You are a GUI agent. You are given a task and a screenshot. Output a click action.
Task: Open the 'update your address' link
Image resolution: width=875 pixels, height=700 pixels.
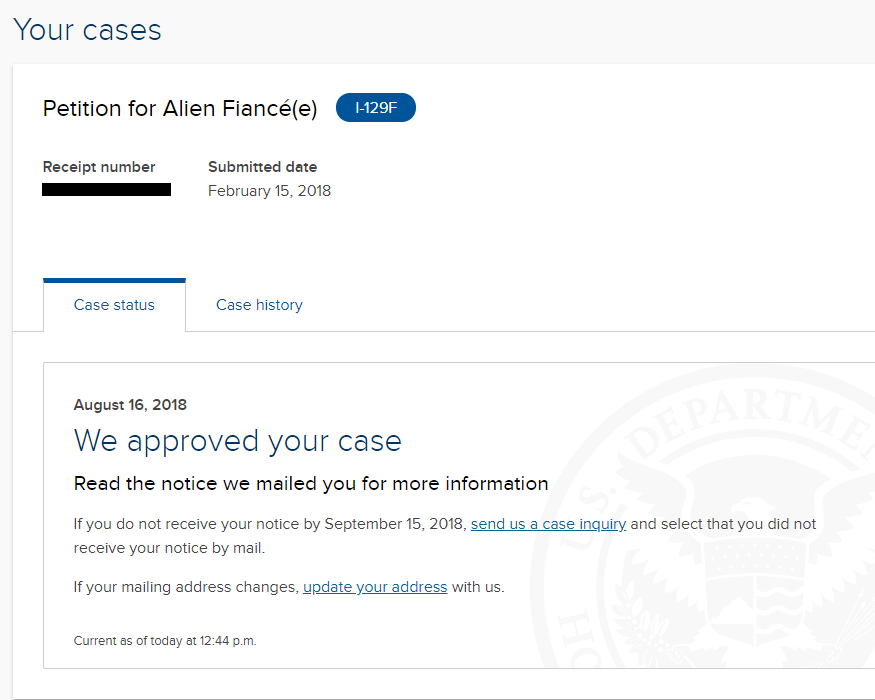point(375,587)
